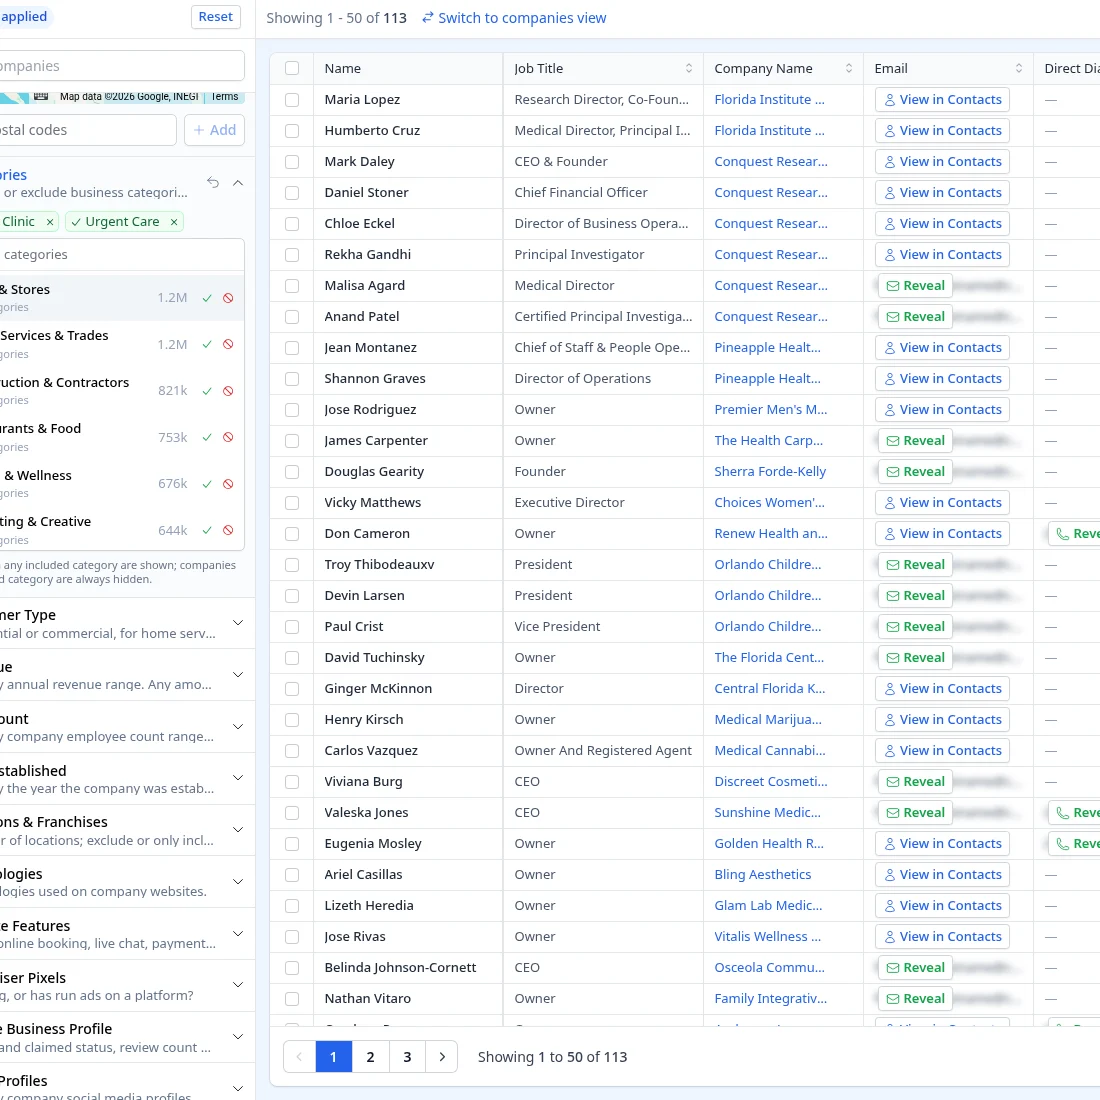Switch to companies view
This screenshot has width=1100, height=1100.
[x=514, y=18]
